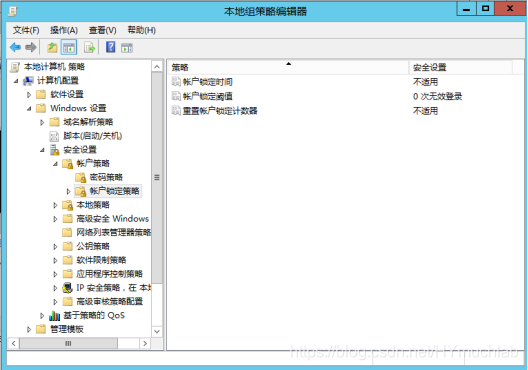
Task: Click the 帐户锁定策略 folder icon
Action: [80, 191]
